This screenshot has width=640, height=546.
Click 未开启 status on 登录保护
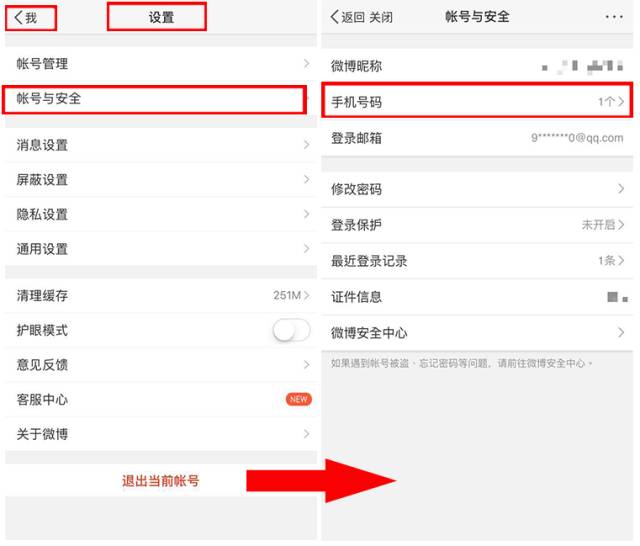tap(598, 224)
